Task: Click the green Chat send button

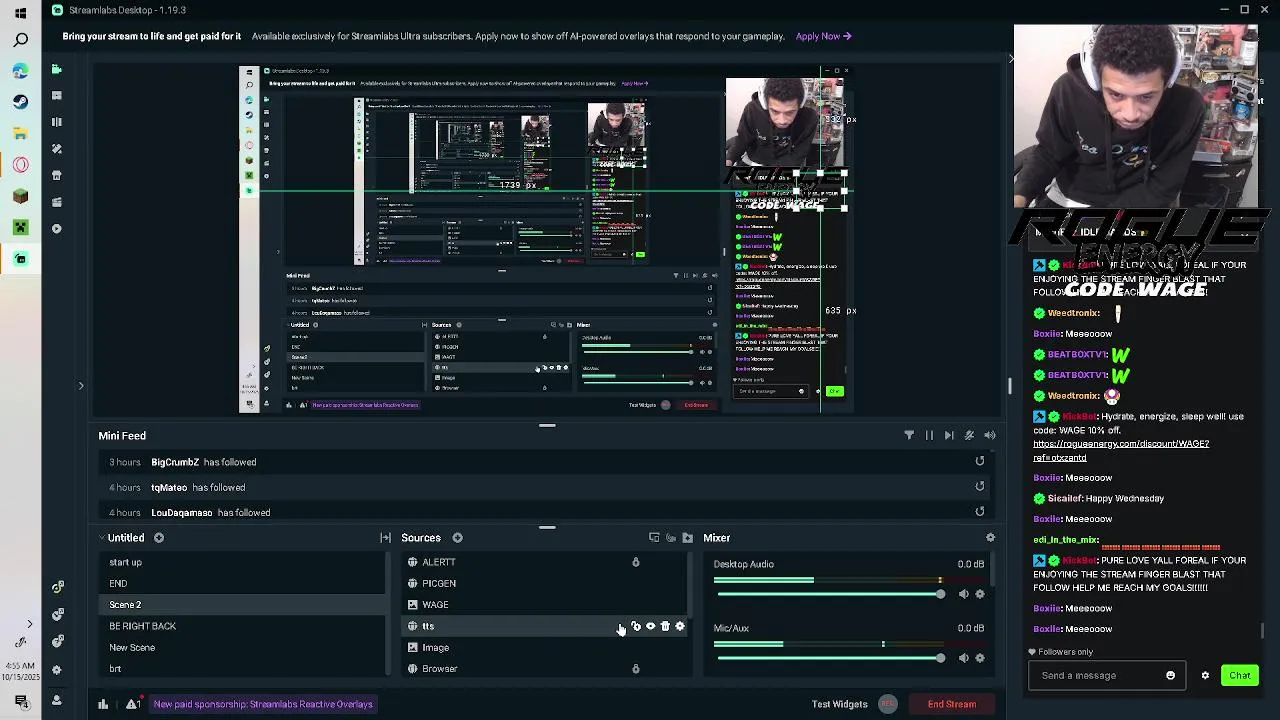Action: (x=1239, y=675)
